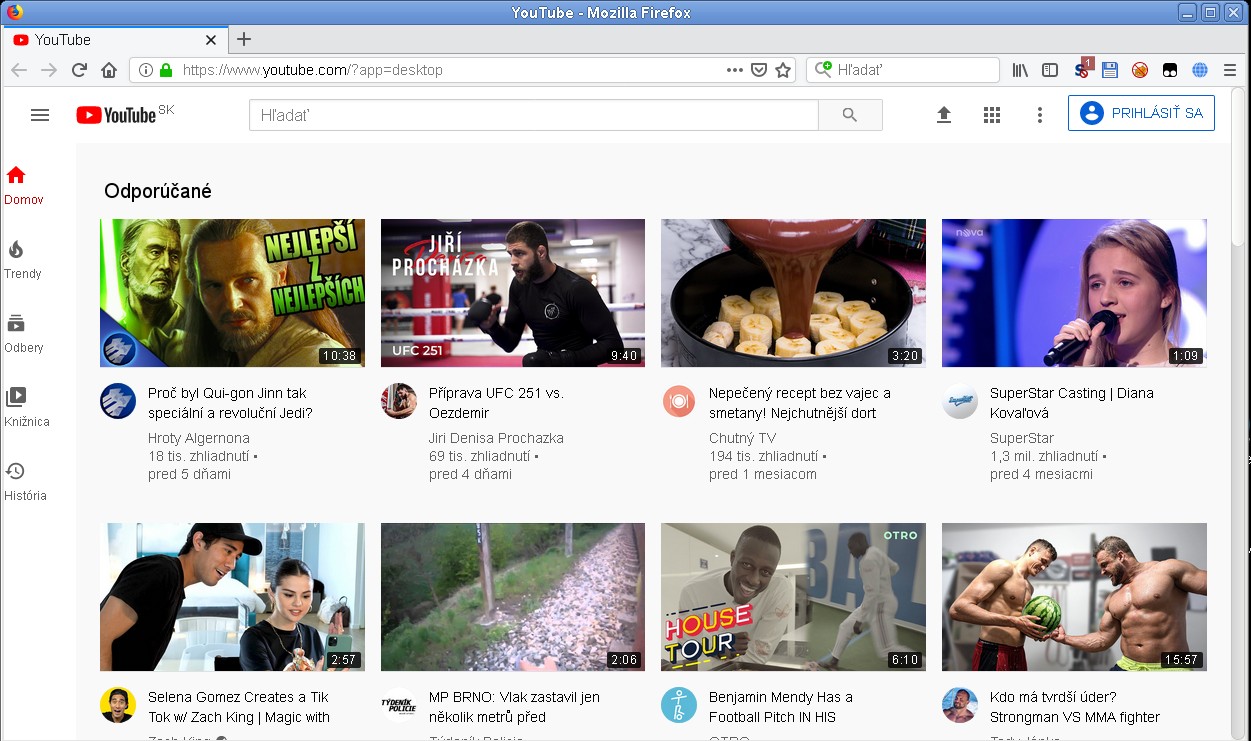Click the upload video icon
Image resolution: width=1251 pixels, height=741 pixels.
[944, 115]
